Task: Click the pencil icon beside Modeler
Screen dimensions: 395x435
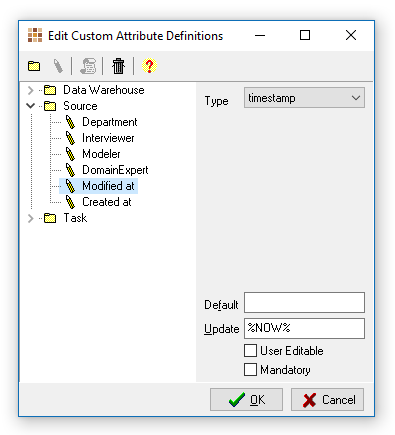Action: tap(70, 154)
